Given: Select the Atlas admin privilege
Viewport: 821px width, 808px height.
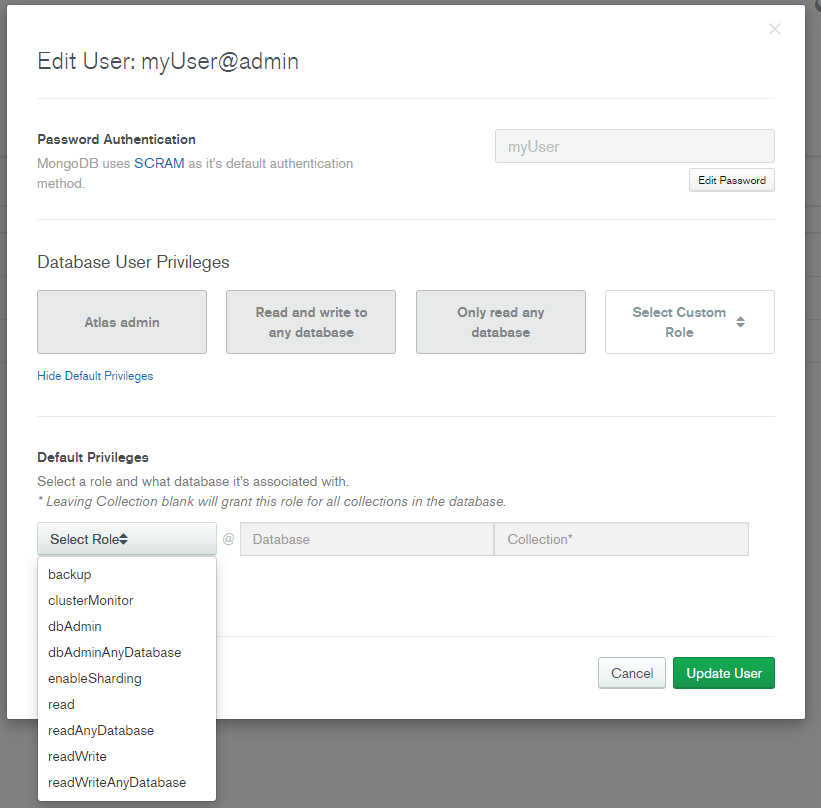Looking at the screenshot, I should [122, 322].
